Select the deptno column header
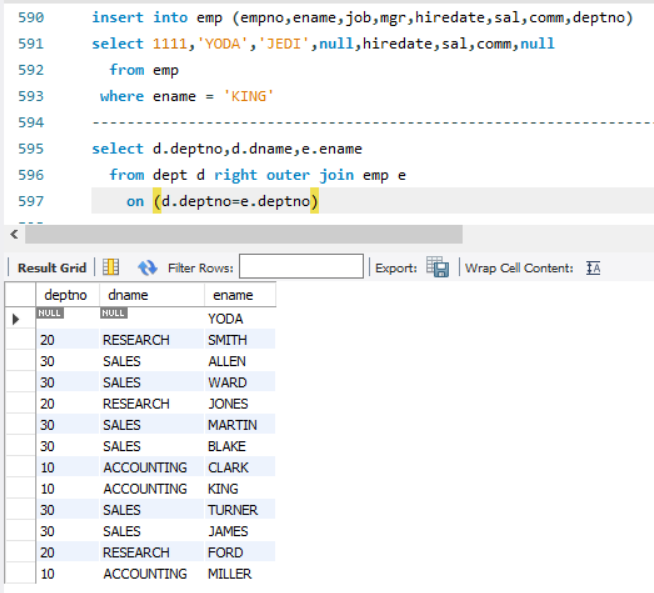 click(x=68, y=295)
